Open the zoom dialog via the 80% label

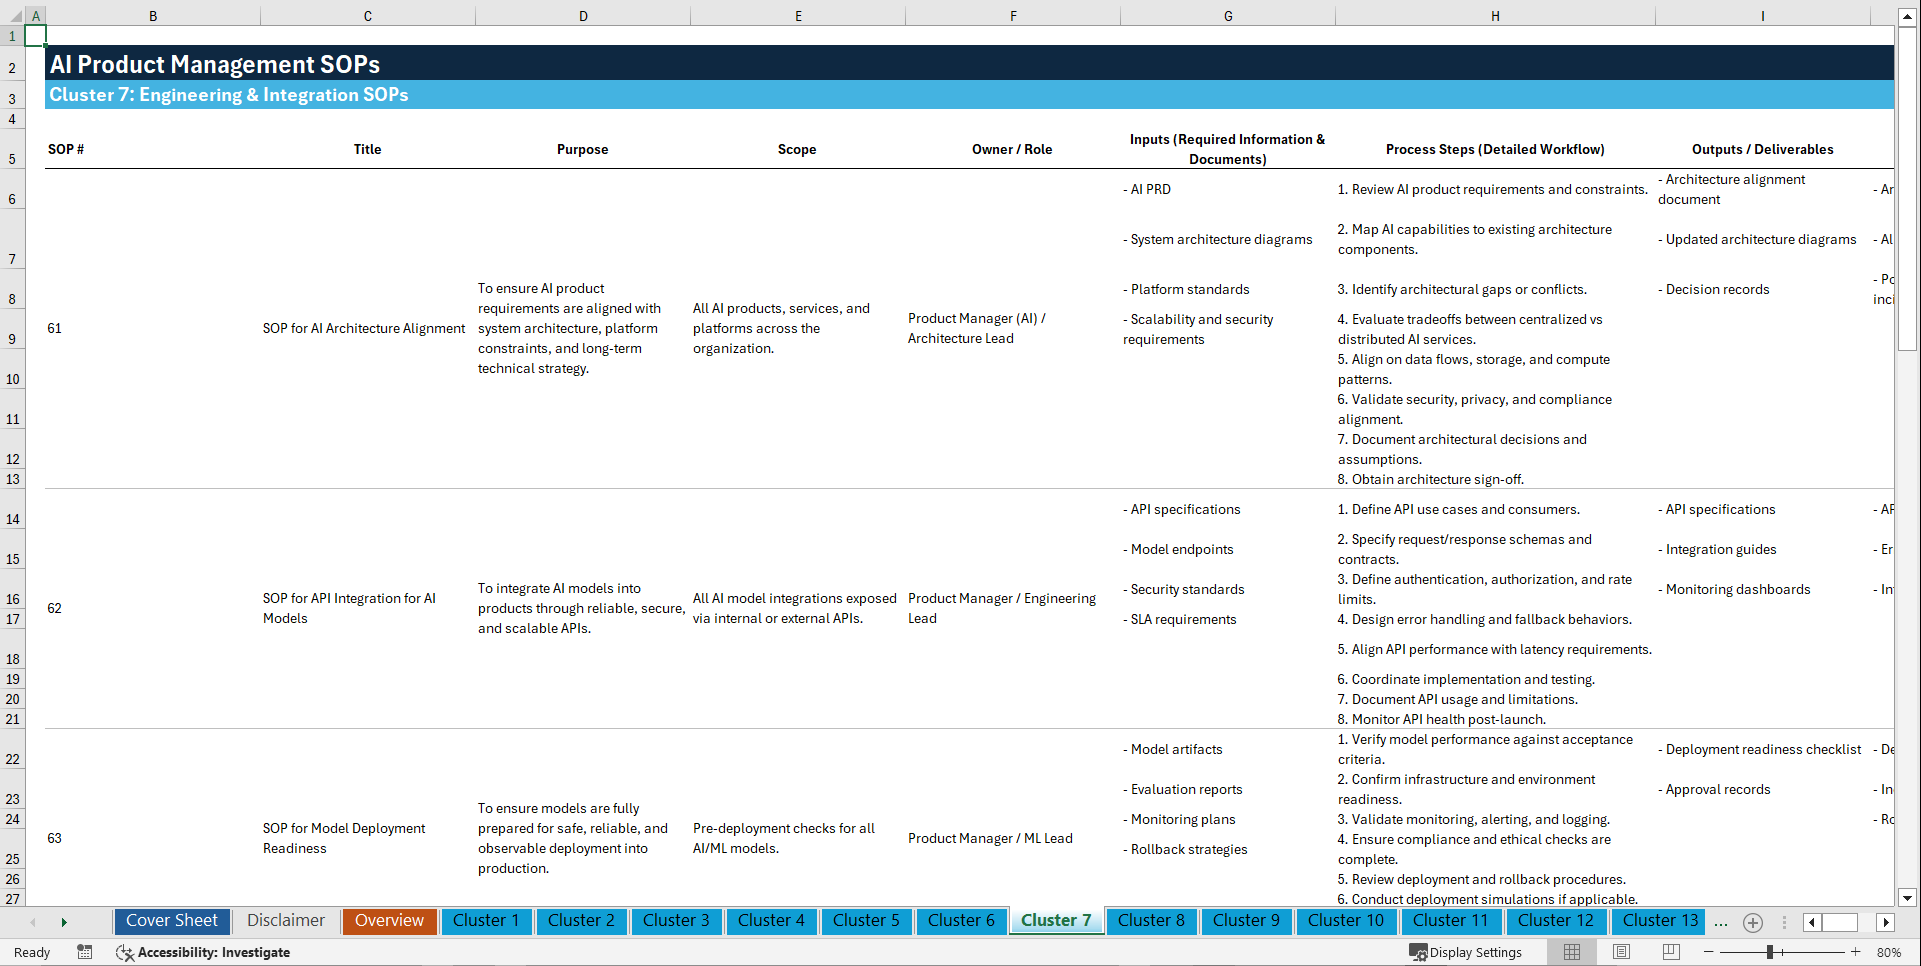[x=1889, y=952]
